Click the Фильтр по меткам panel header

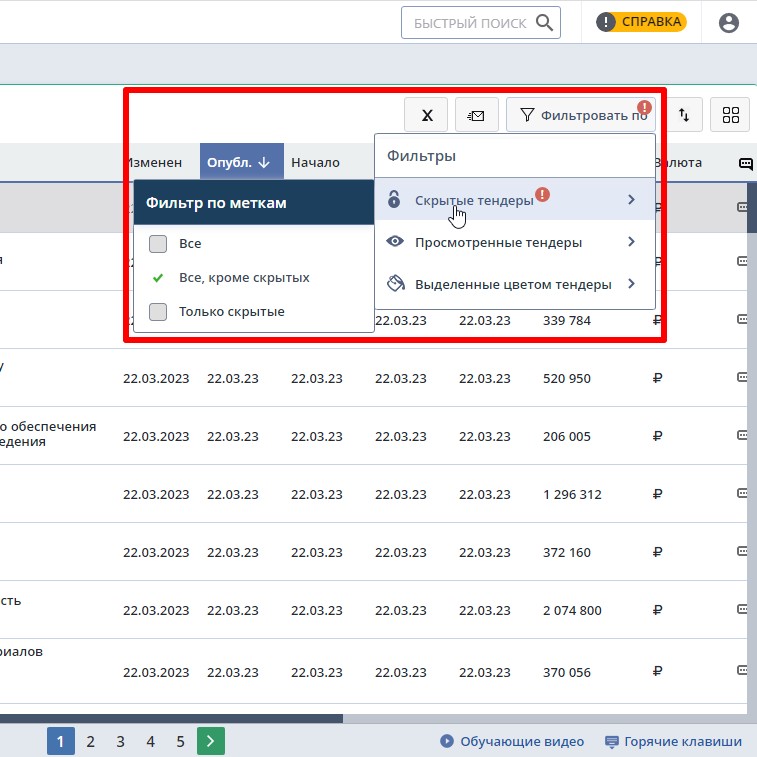[x=254, y=202]
